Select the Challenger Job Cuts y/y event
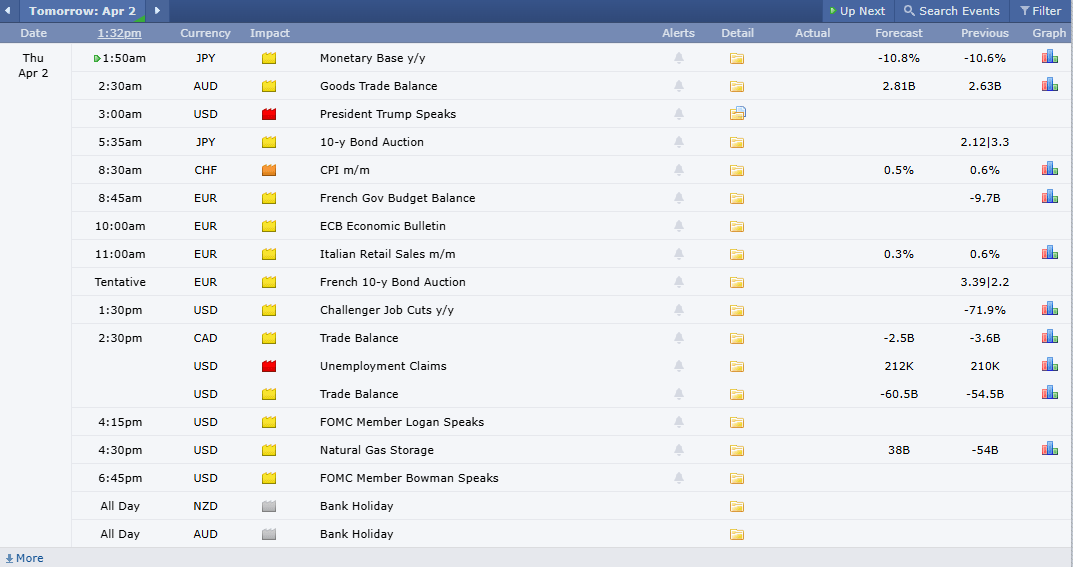This screenshot has height=567, width=1073. [x=387, y=310]
